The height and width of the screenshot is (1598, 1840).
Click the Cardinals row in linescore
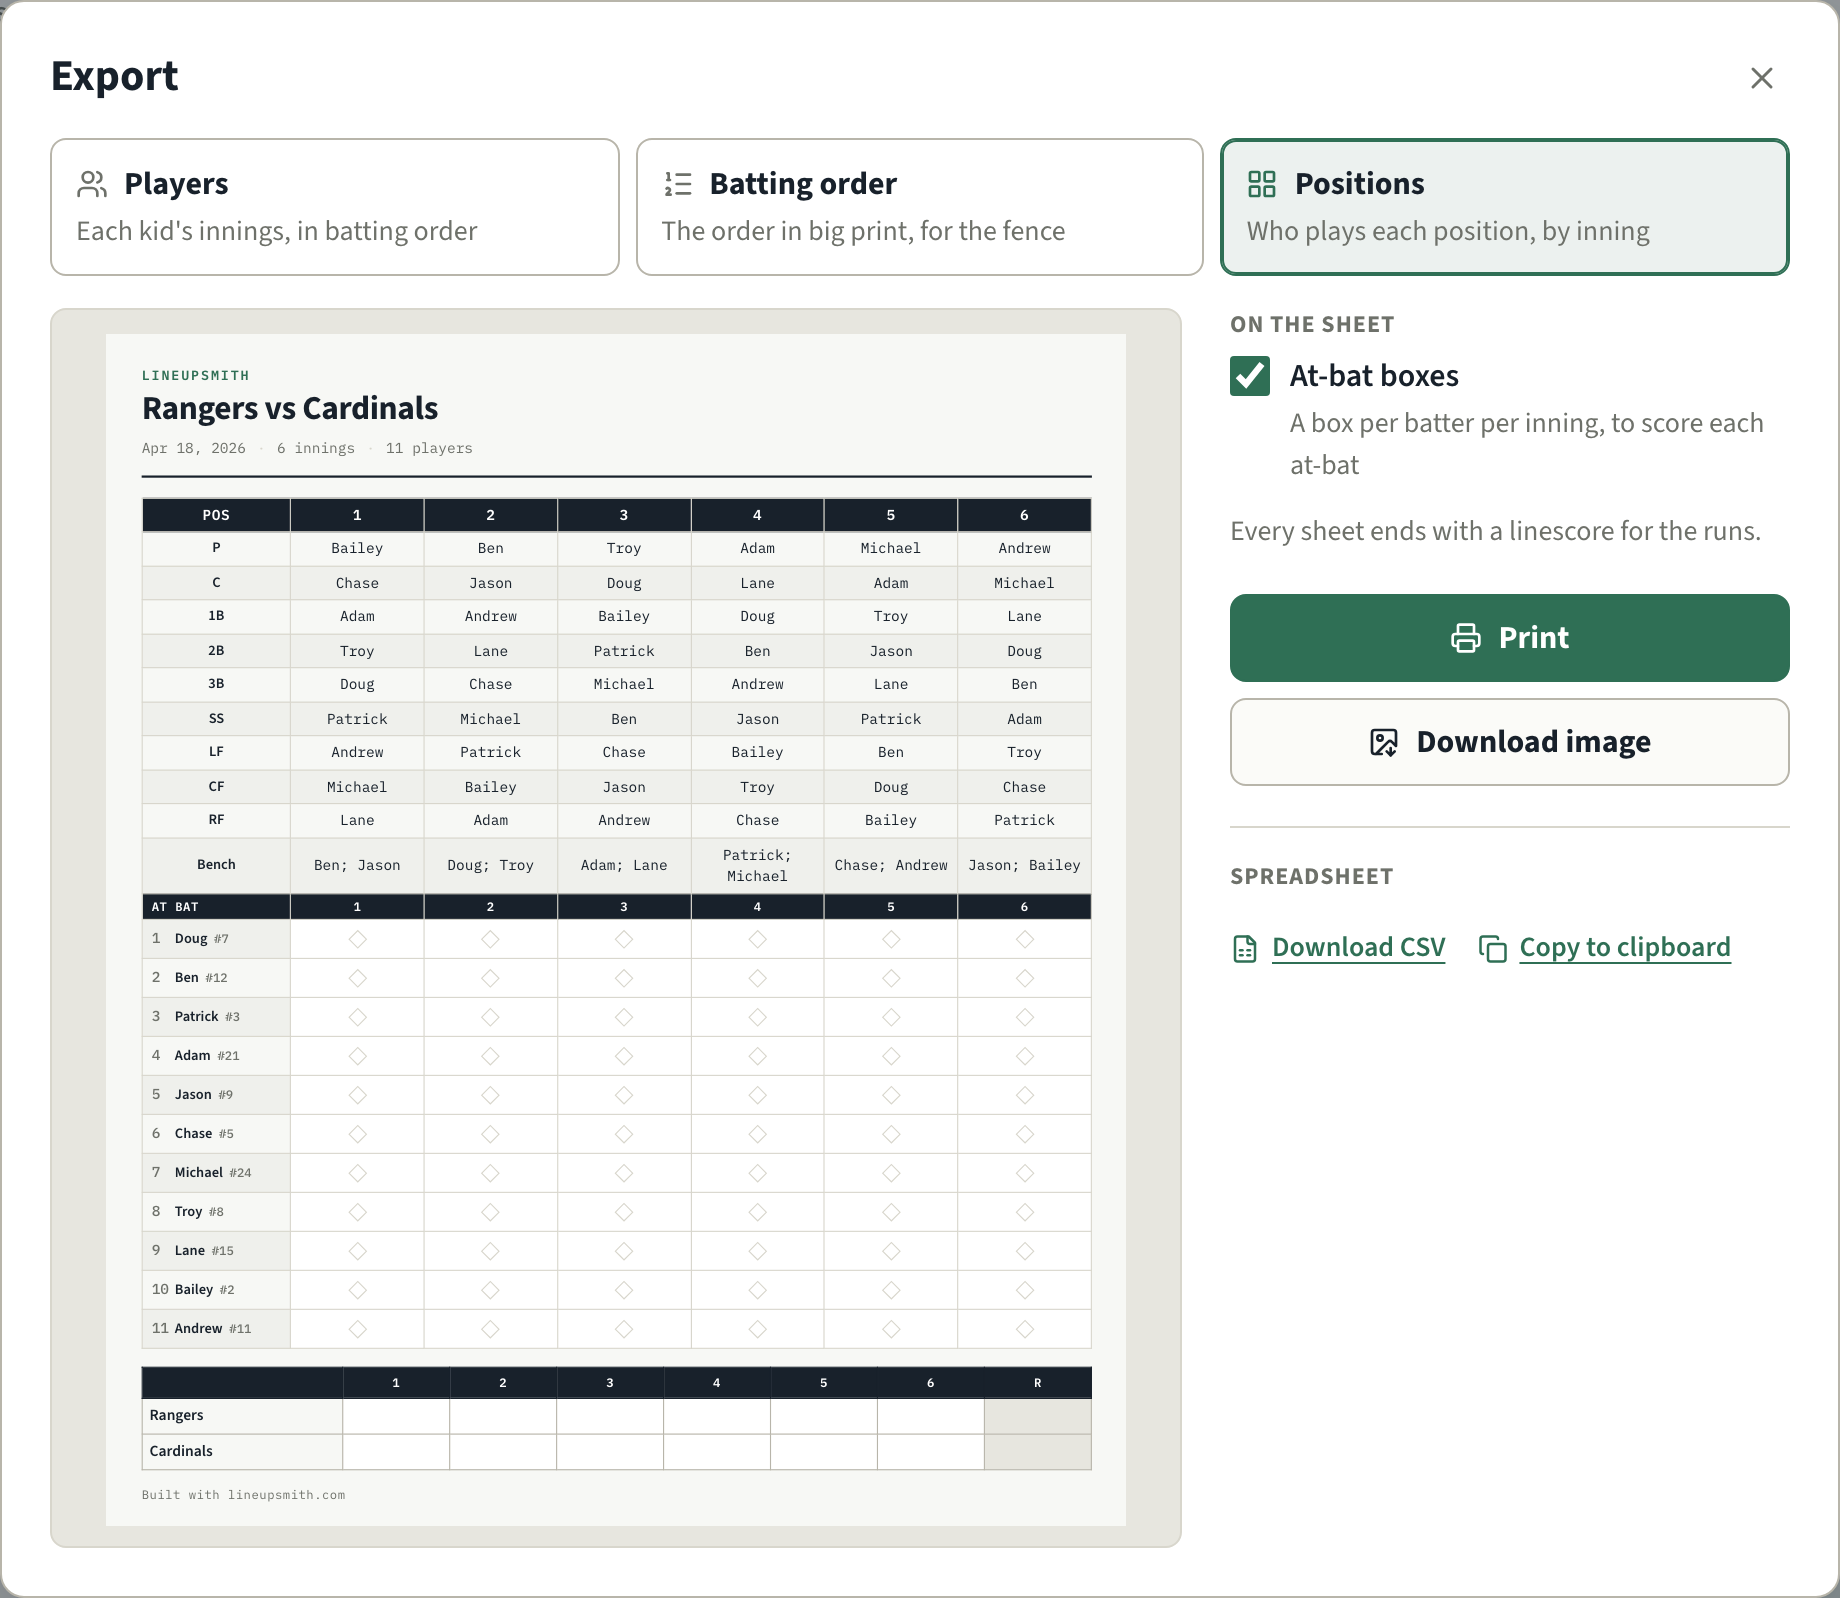pos(616,1452)
